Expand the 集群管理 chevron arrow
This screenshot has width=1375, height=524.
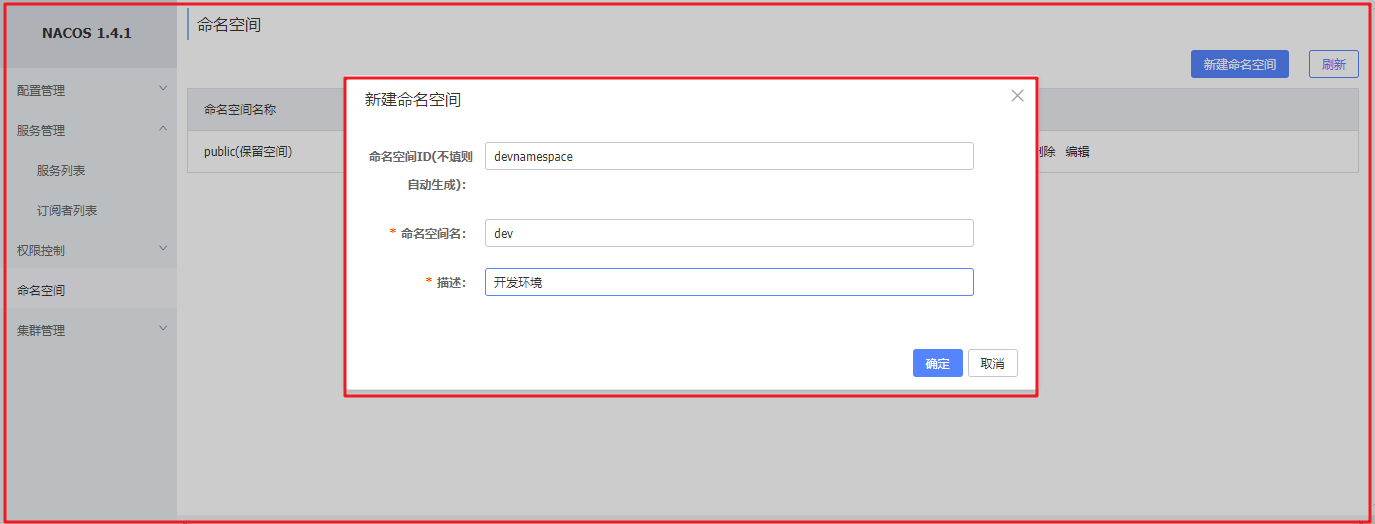[x=163, y=328]
